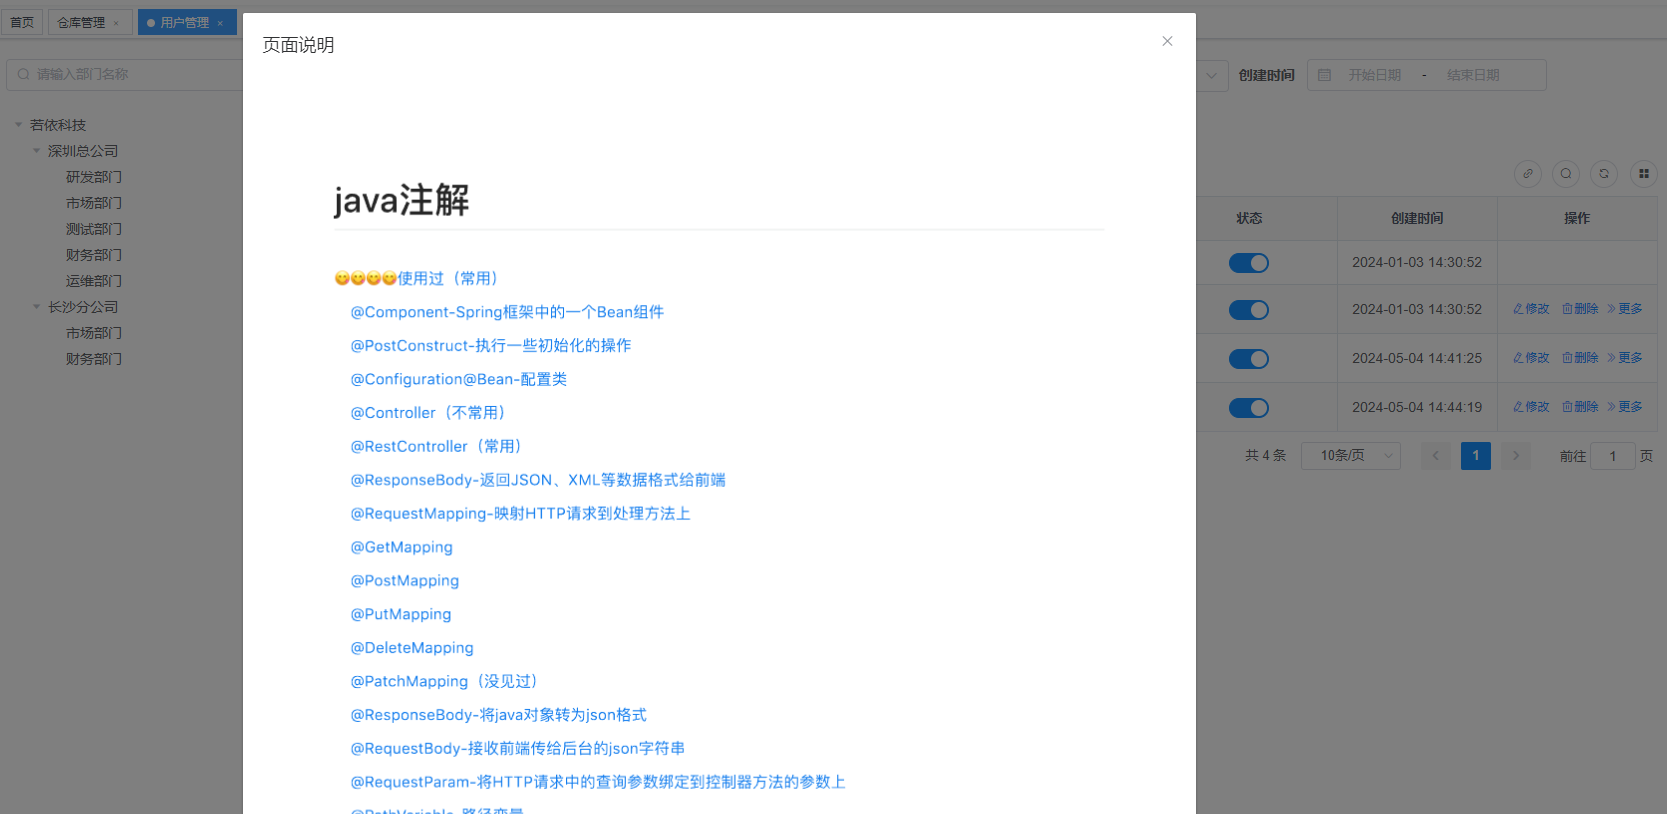Open the @PostMapping link

point(405,580)
